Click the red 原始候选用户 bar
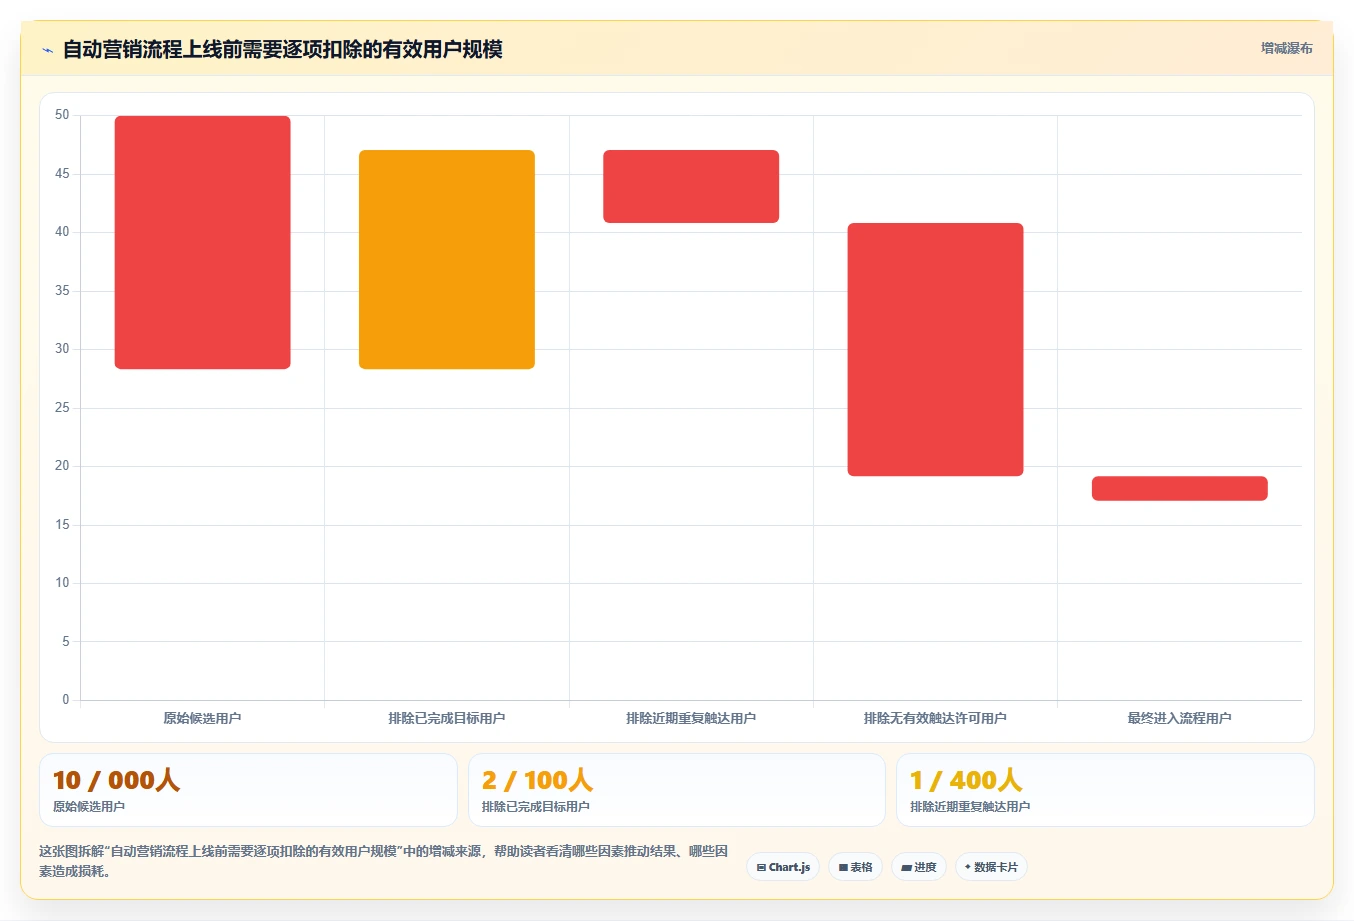1354x921 pixels. [x=203, y=242]
